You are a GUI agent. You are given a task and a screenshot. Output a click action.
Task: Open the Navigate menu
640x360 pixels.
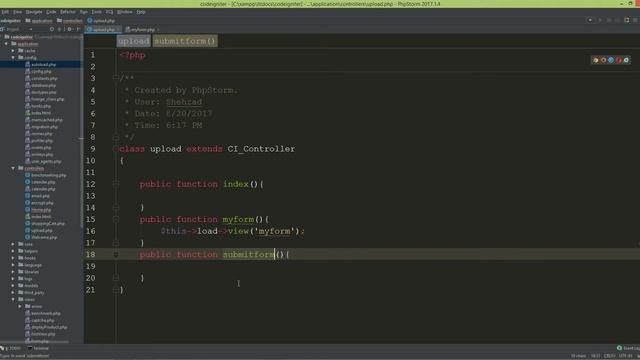coord(34,12)
